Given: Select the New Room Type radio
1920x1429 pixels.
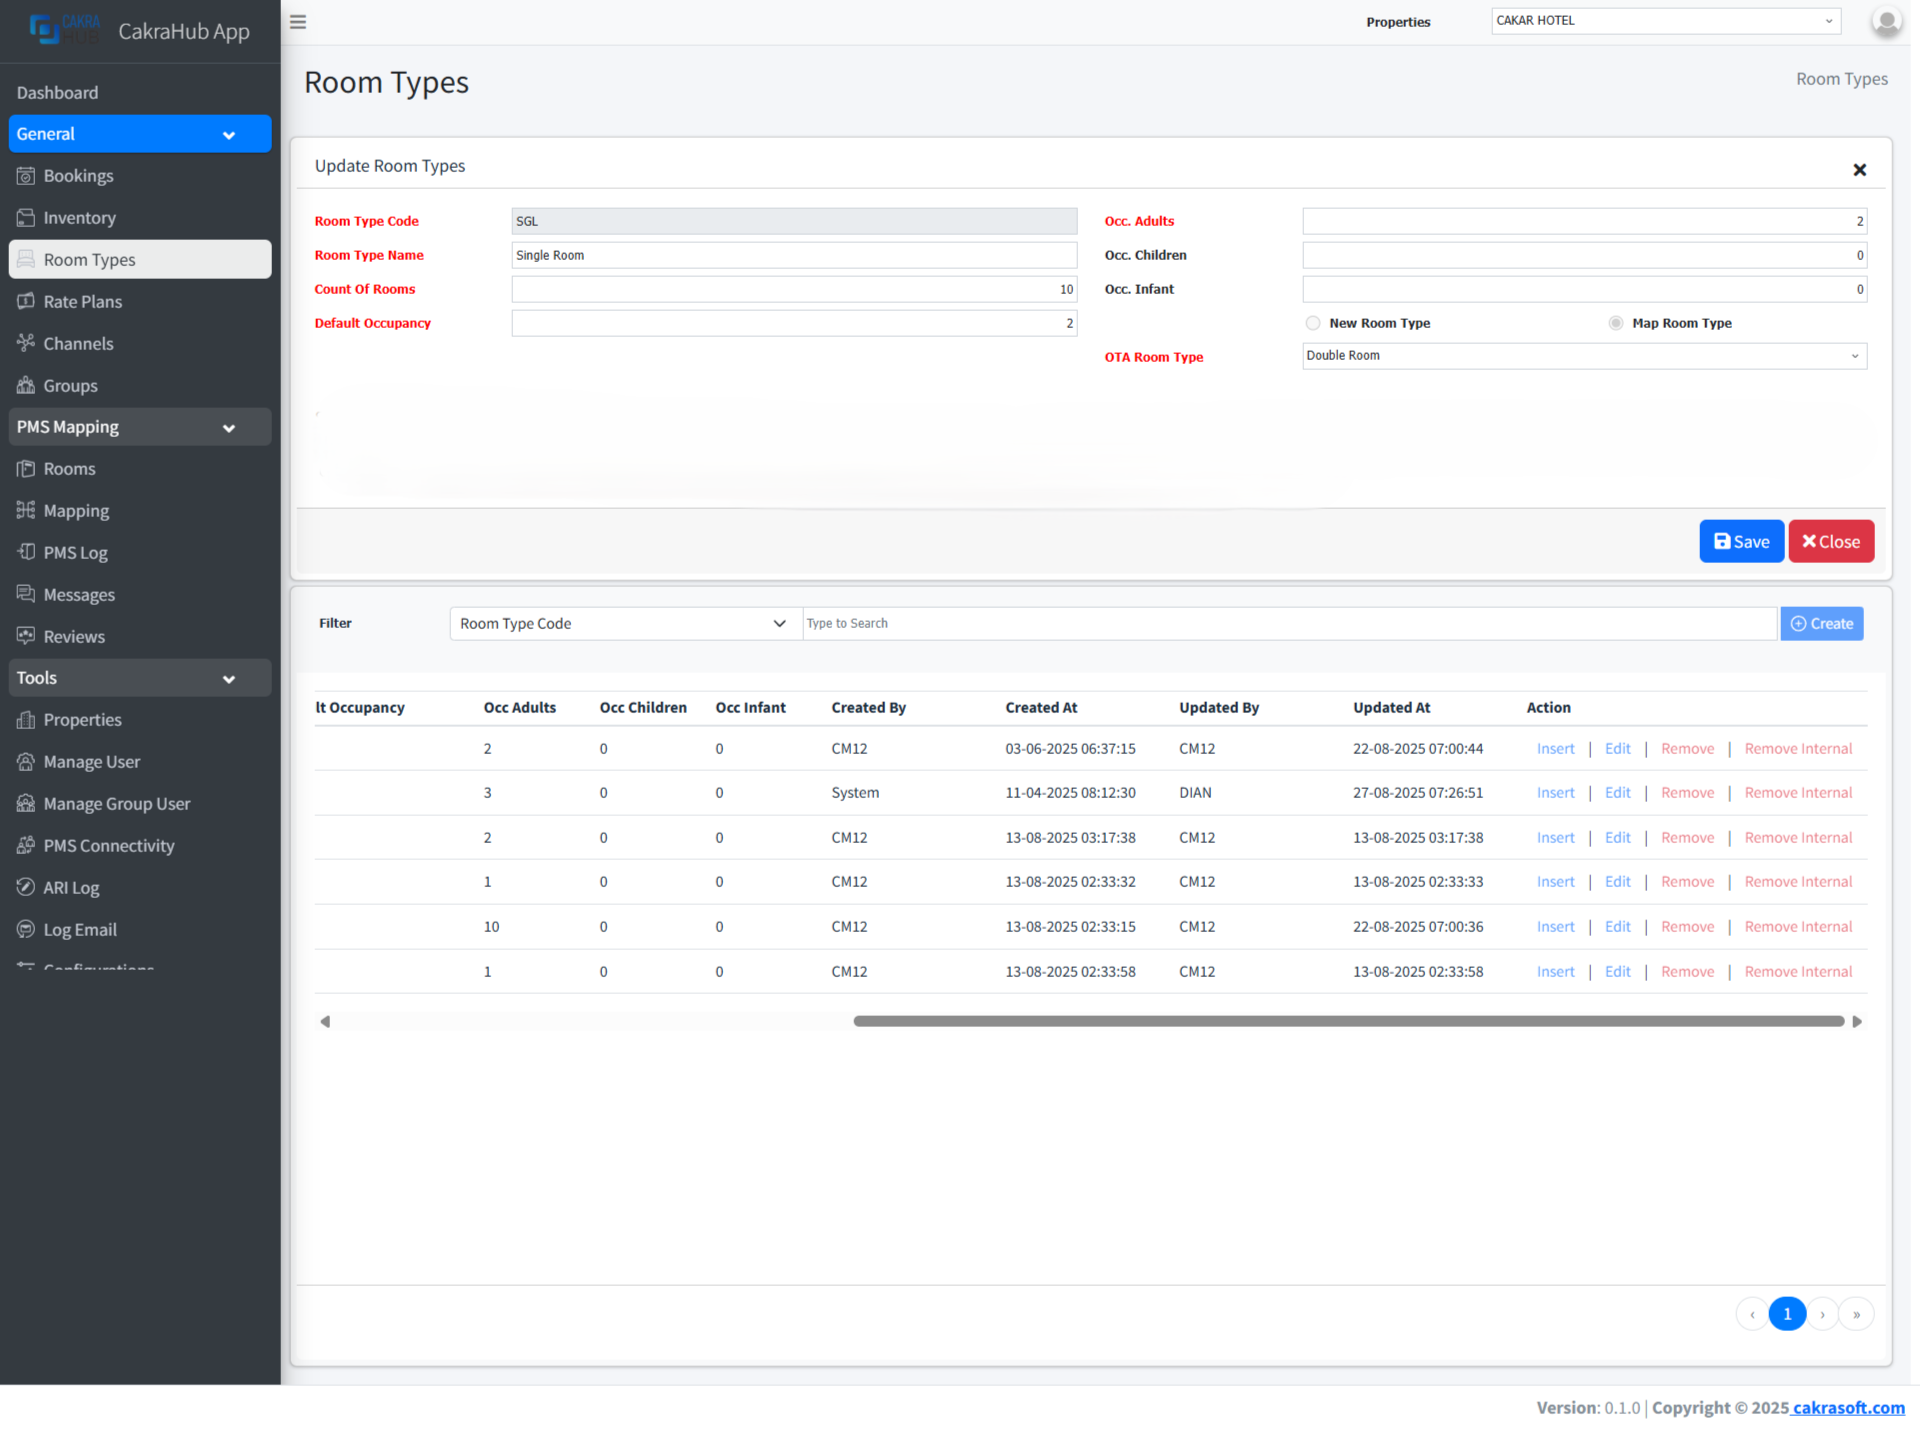Looking at the screenshot, I should click(1312, 323).
